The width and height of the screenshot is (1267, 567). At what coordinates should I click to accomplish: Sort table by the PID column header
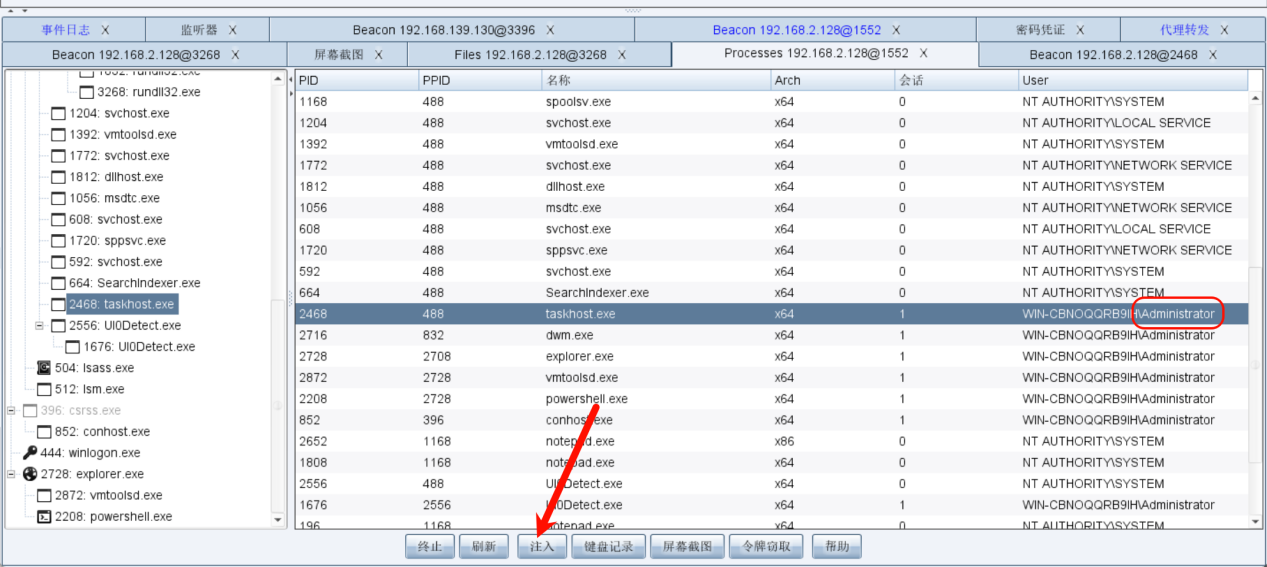[357, 80]
